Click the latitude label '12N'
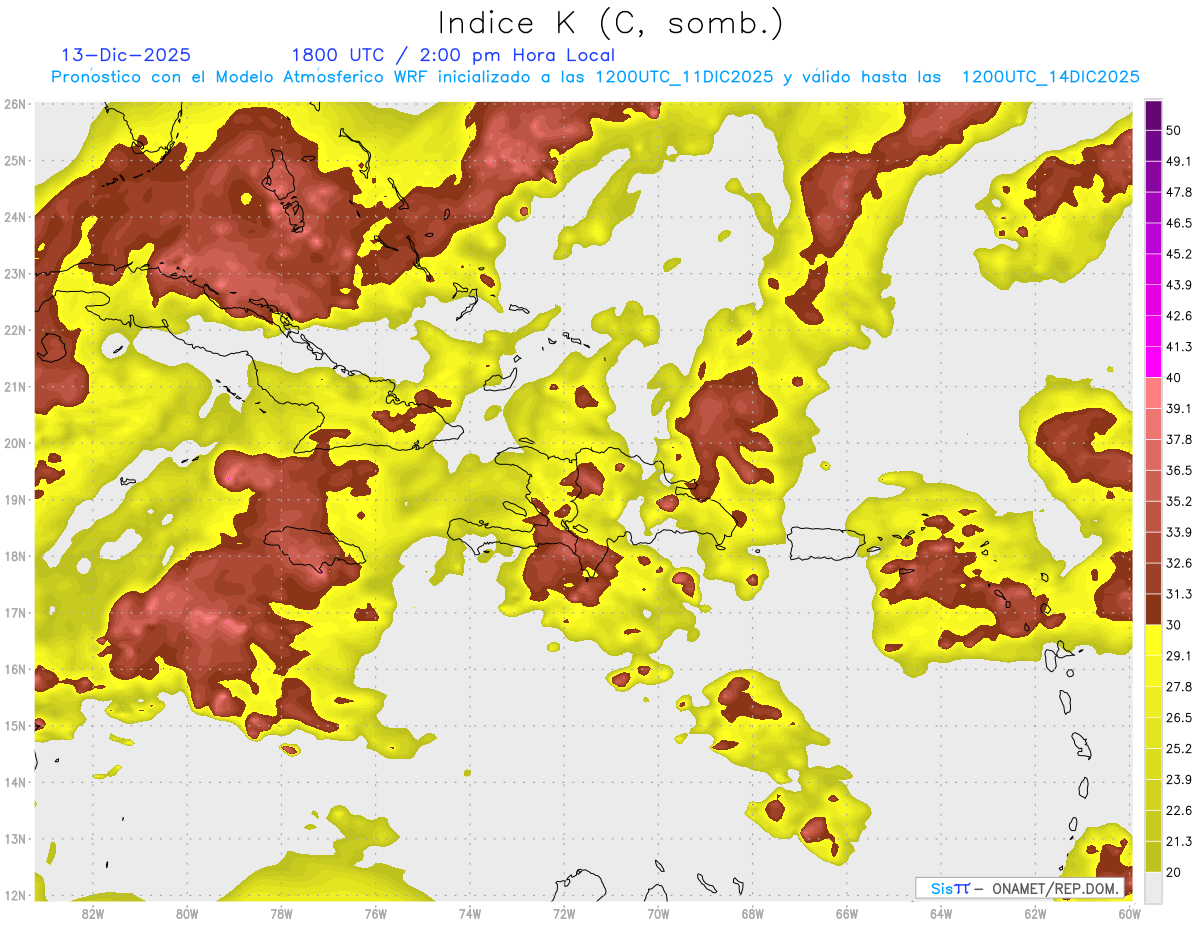The height and width of the screenshot is (927, 1200). click(x=14, y=895)
